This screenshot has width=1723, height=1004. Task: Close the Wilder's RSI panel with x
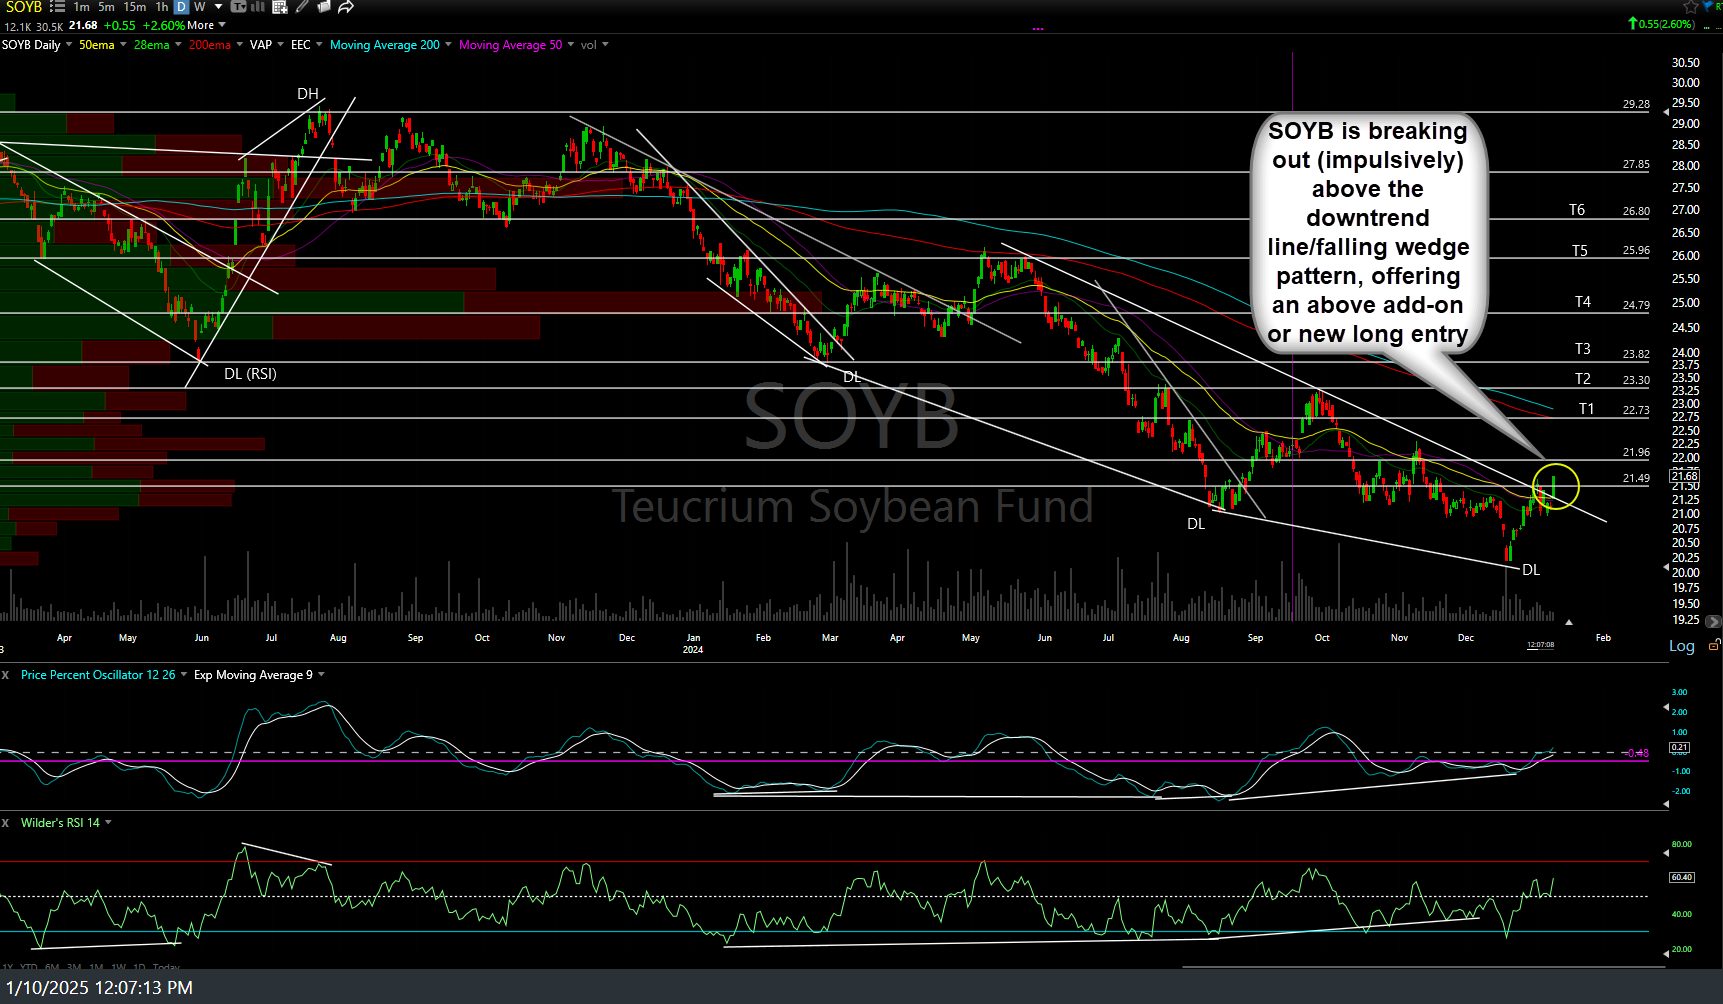(x=5, y=823)
